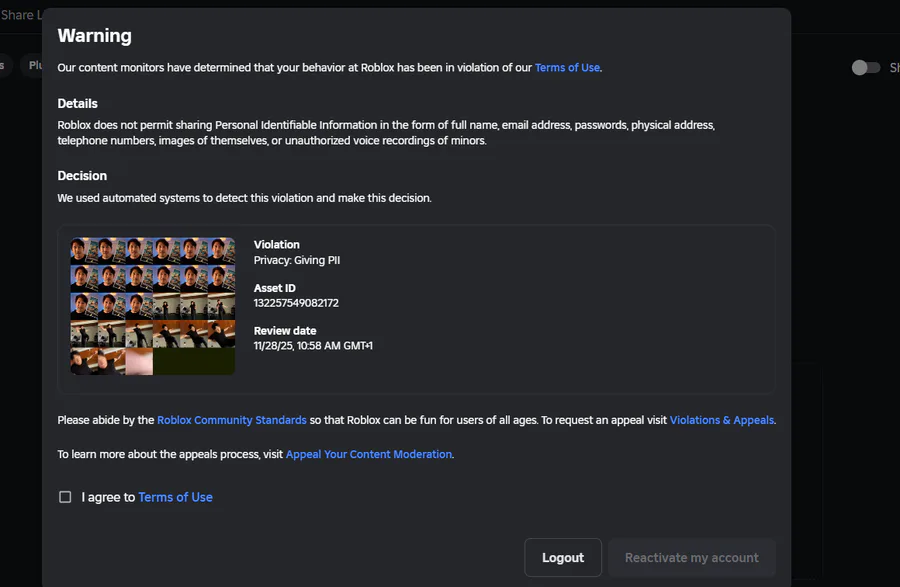Click the Logout button
This screenshot has height=587, width=900.
(562, 558)
